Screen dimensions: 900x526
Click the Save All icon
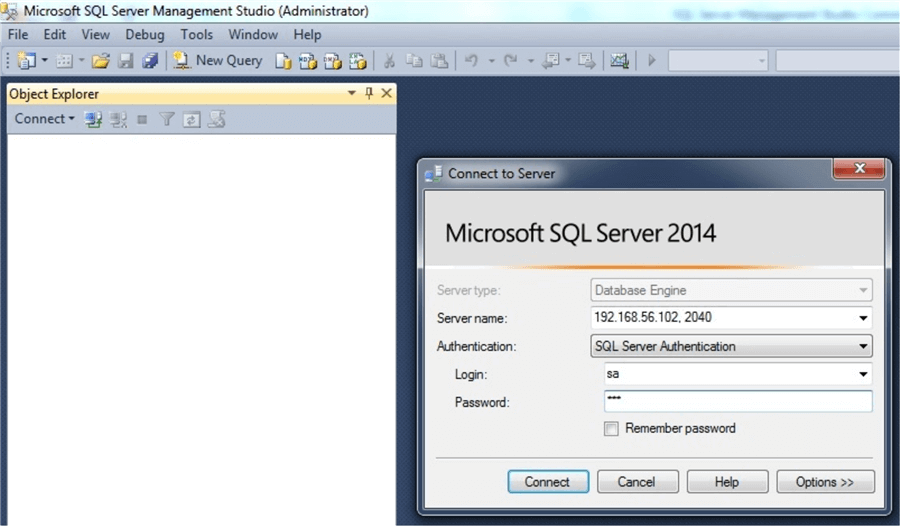(150, 60)
